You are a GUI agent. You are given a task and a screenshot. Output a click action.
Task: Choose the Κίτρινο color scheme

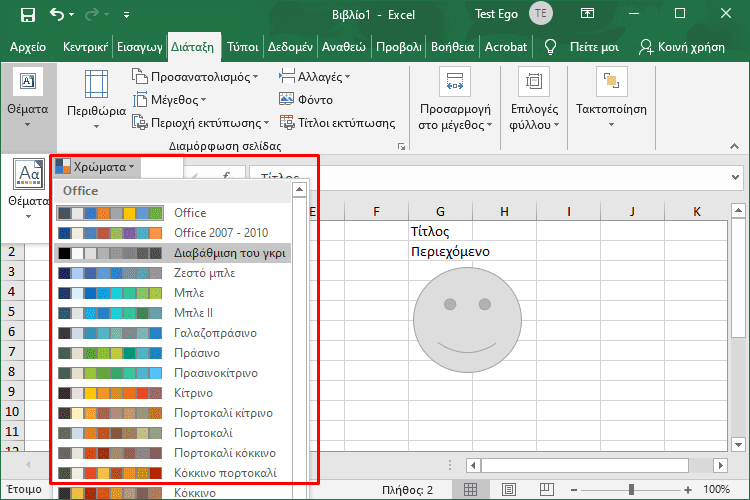pyautogui.click(x=173, y=393)
